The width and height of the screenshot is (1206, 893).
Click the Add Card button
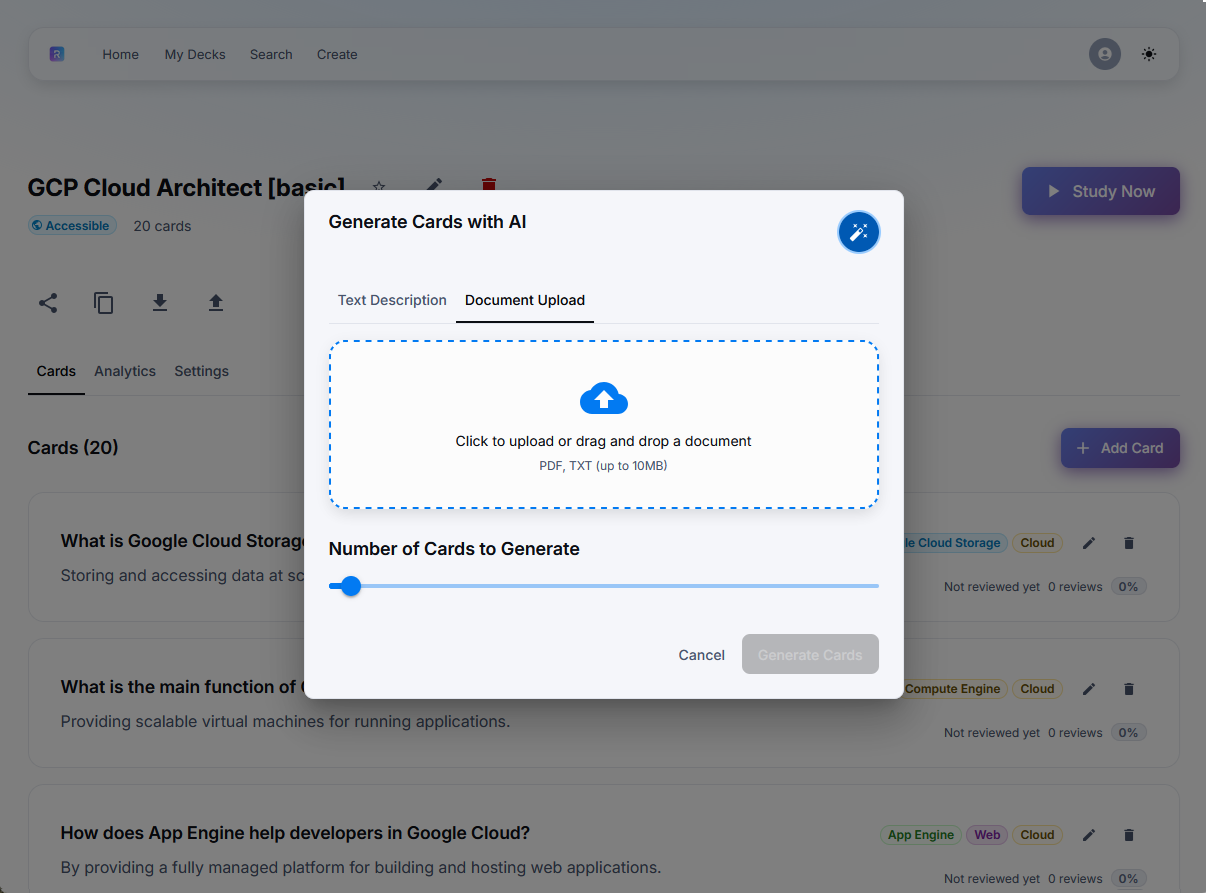tap(1120, 448)
